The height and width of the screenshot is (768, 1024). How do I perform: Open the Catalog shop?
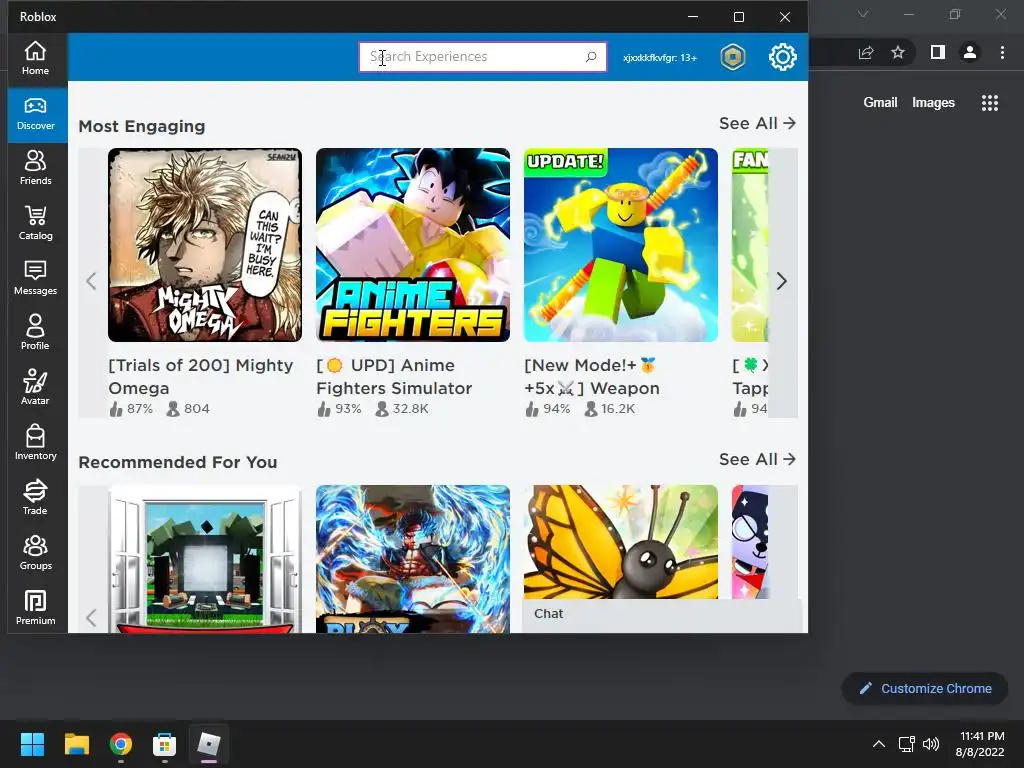[35, 223]
